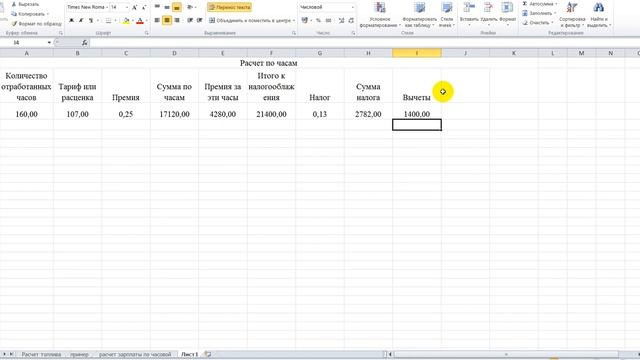This screenshot has height=360, width=640.
Task: Open Find and Select (Найти и выделить)
Action: [598, 15]
